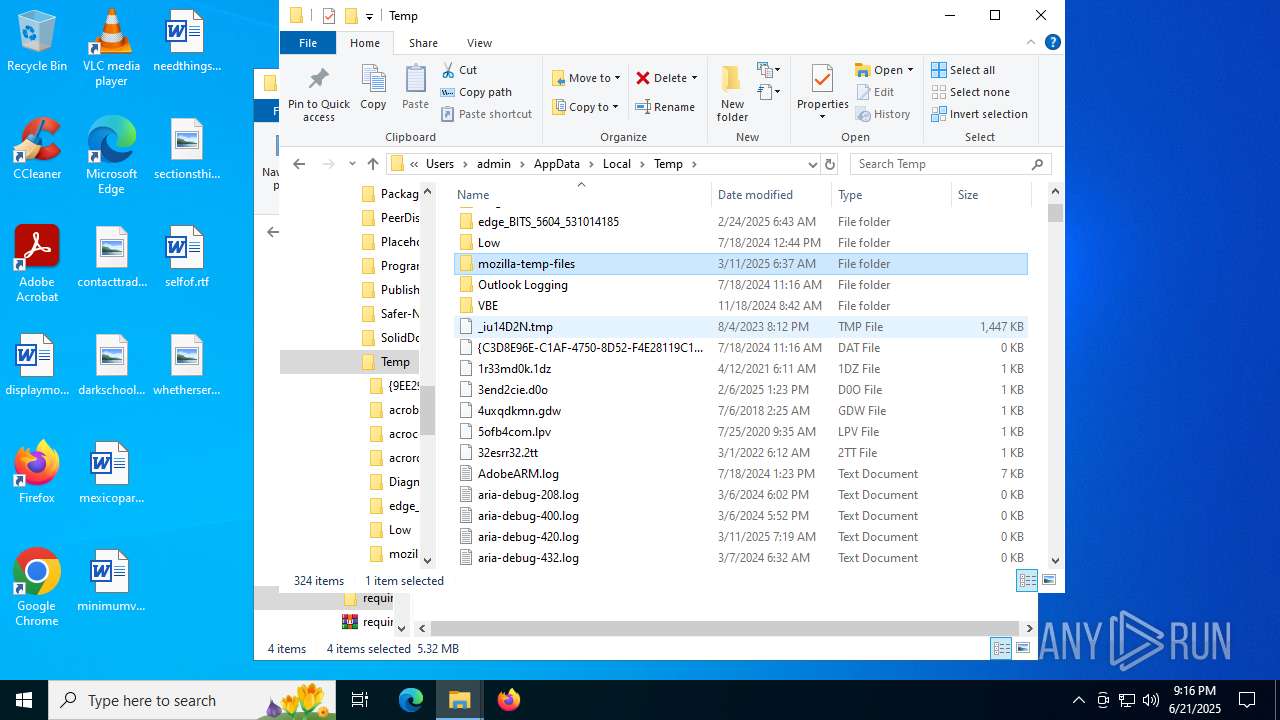Expand Properties dropdown arrow
1280x720 pixels.
(822, 117)
